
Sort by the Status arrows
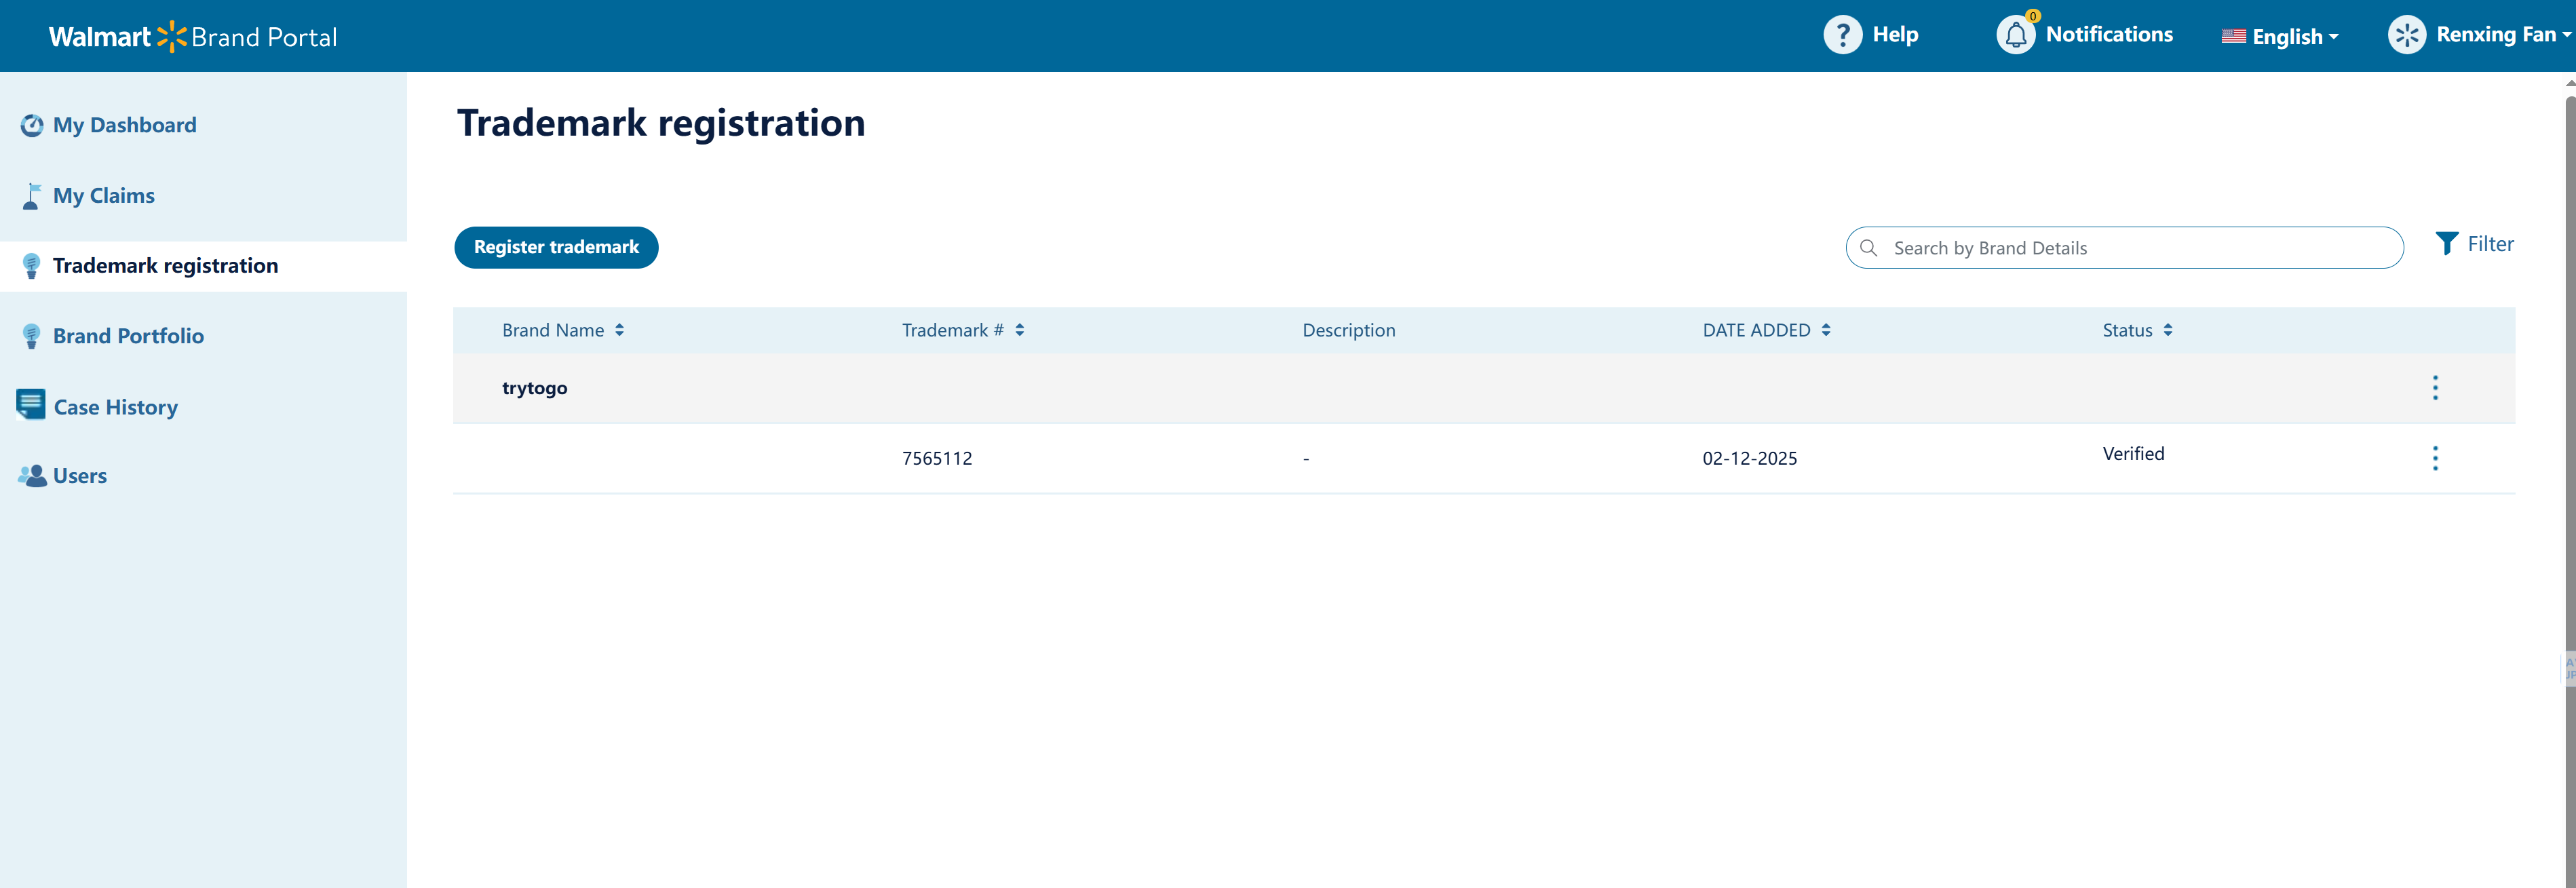coord(2168,330)
